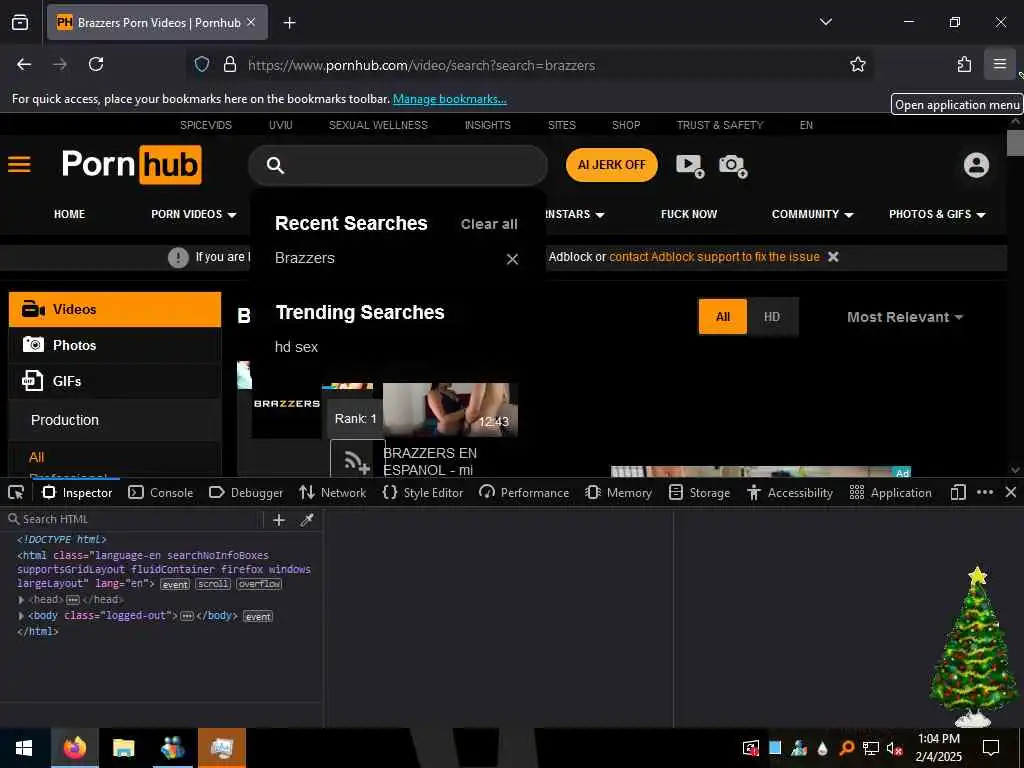
Task: Click the site search magnifier icon
Action: coord(275,165)
